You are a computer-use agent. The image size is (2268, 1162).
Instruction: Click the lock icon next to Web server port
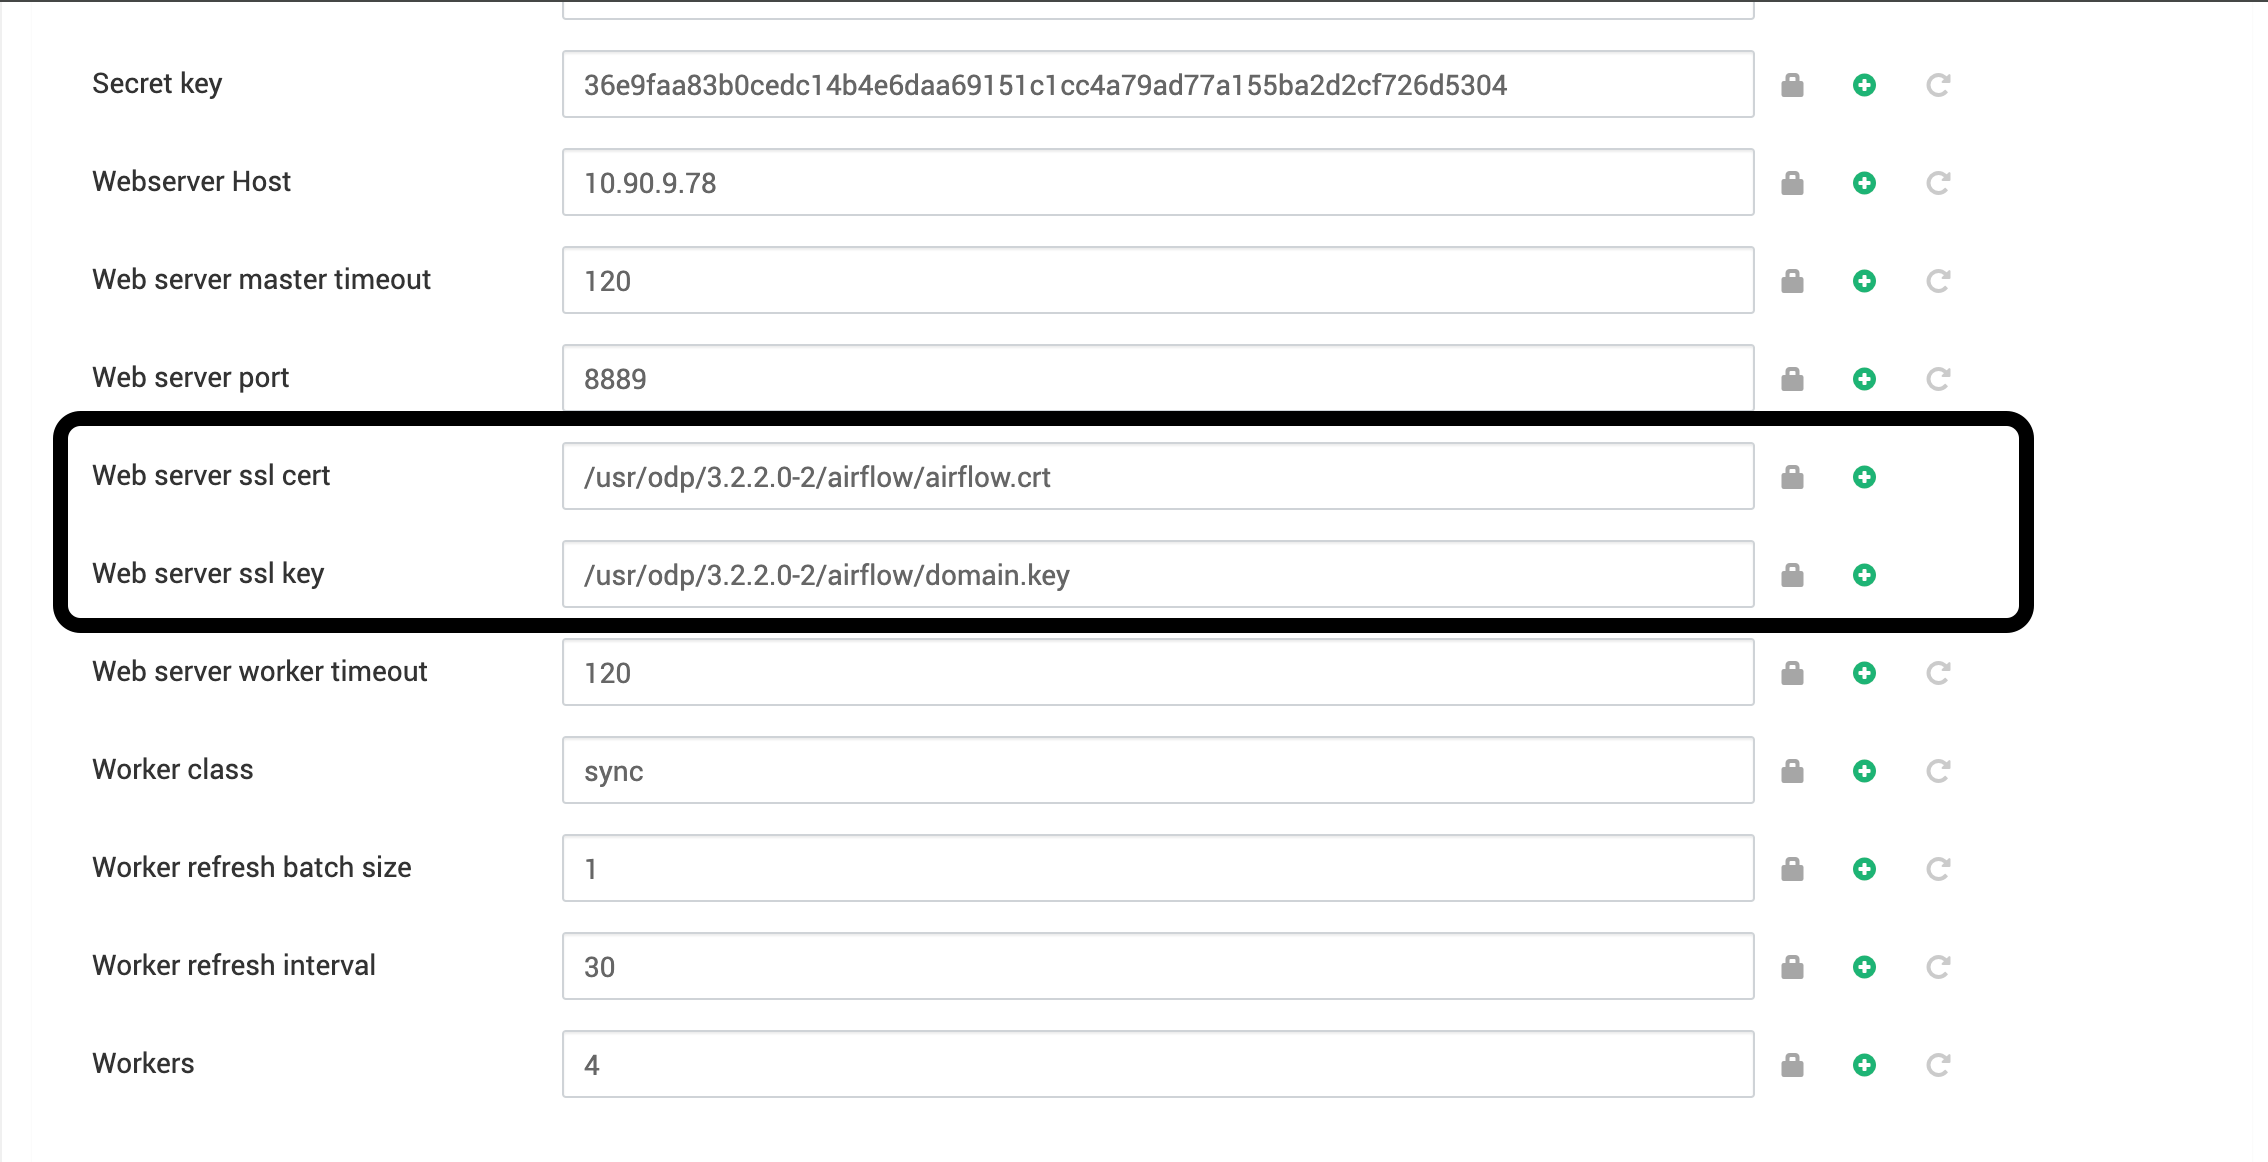pos(1792,379)
